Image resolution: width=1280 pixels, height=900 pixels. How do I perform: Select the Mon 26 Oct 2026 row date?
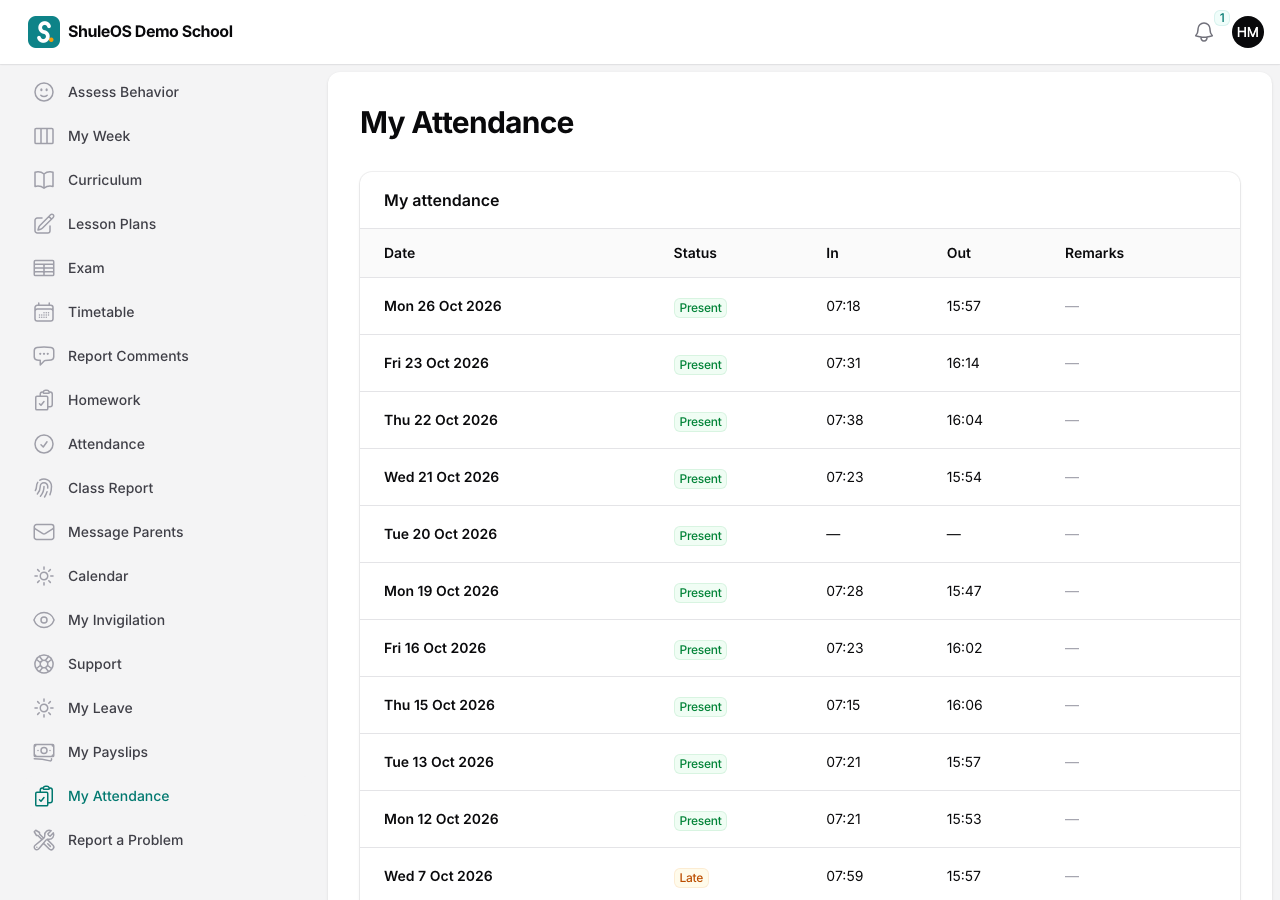[443, 306]
